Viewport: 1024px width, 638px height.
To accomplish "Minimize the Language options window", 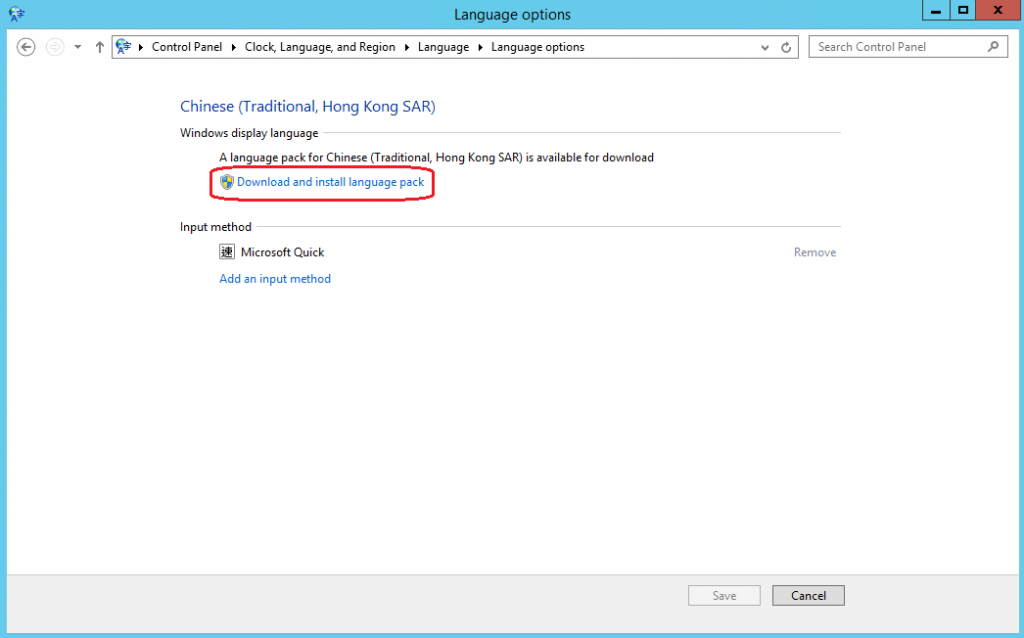I will click(x=936, y=10).
